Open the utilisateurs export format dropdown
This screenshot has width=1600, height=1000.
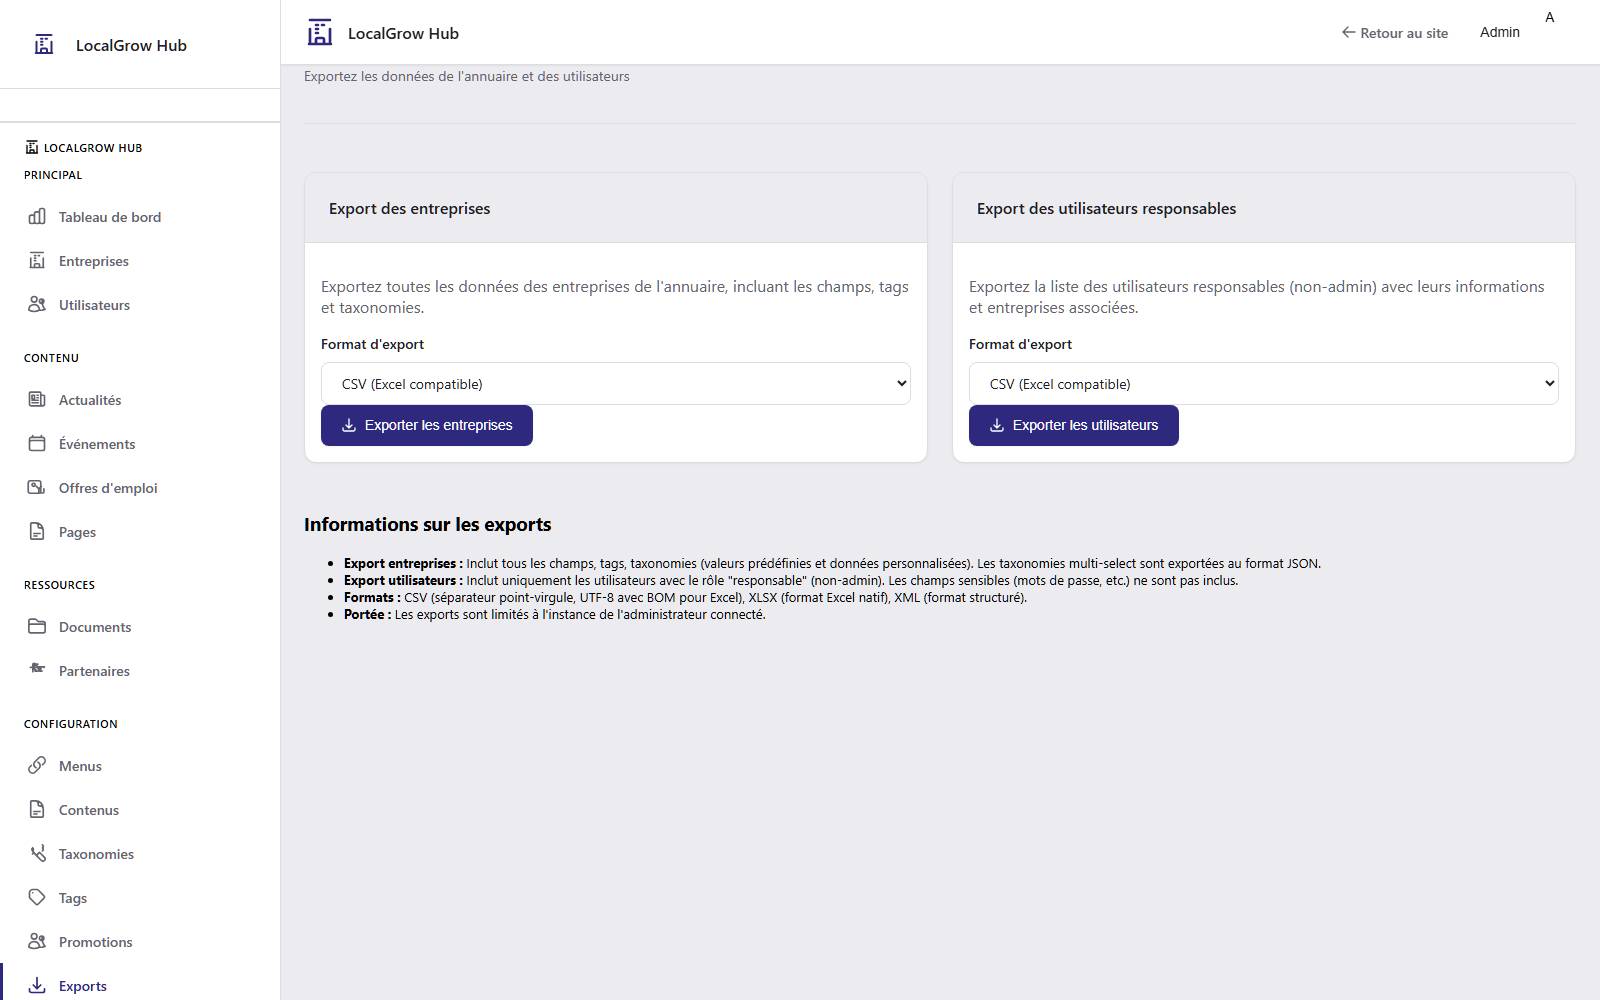[1262, 383]
